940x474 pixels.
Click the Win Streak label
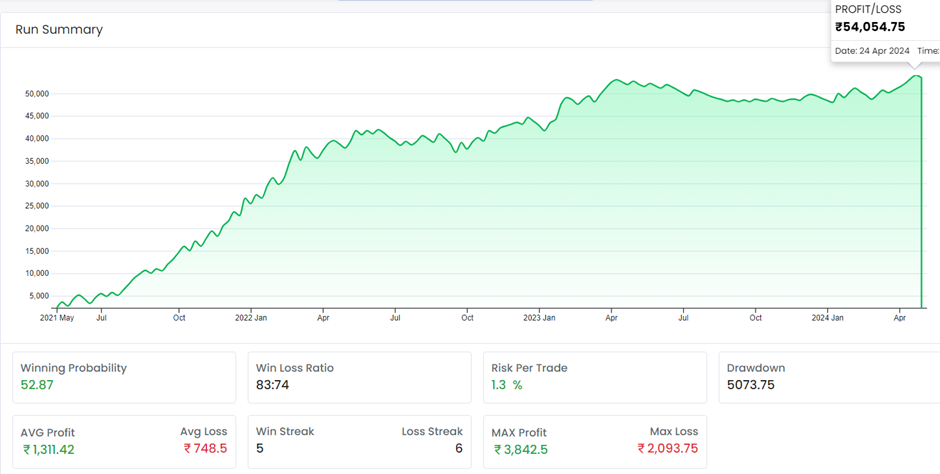tap(285, 431)
